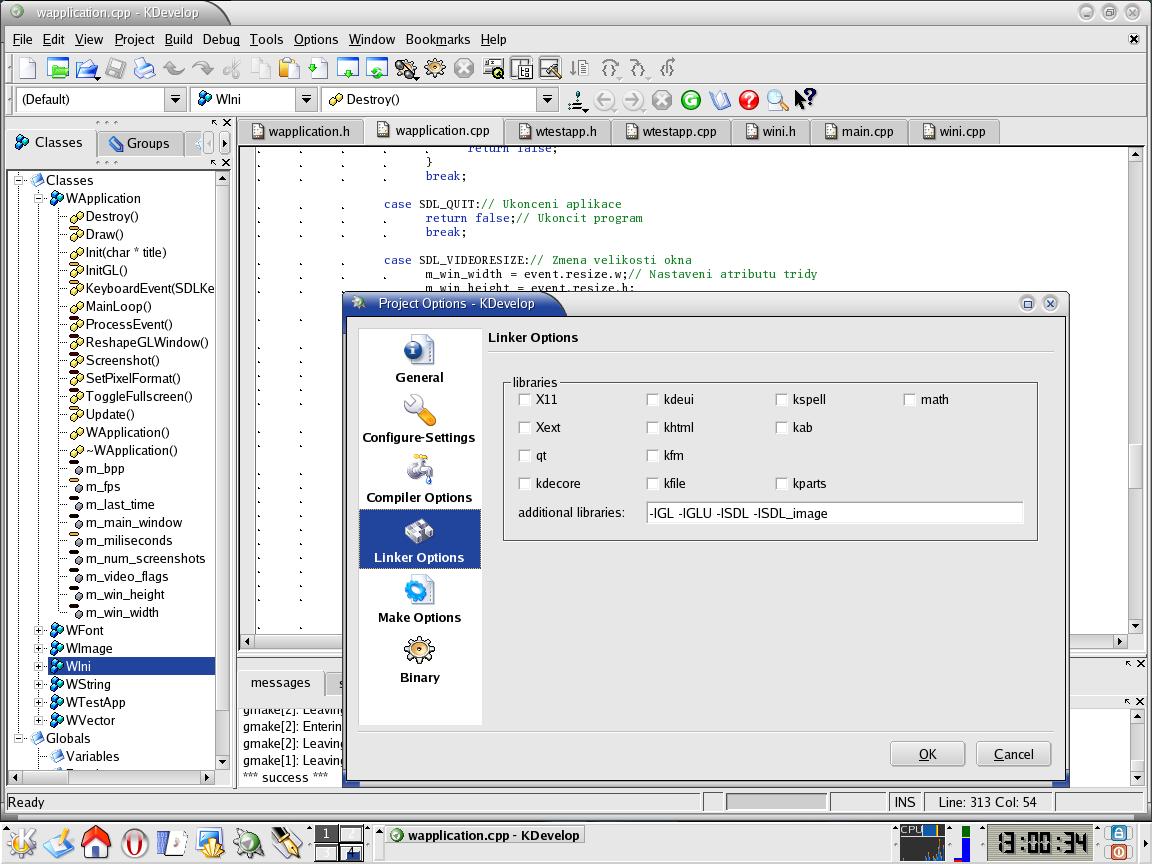Open Compiler Options in Project Options
Screen dimensions: 1152x864
point(420,480)
